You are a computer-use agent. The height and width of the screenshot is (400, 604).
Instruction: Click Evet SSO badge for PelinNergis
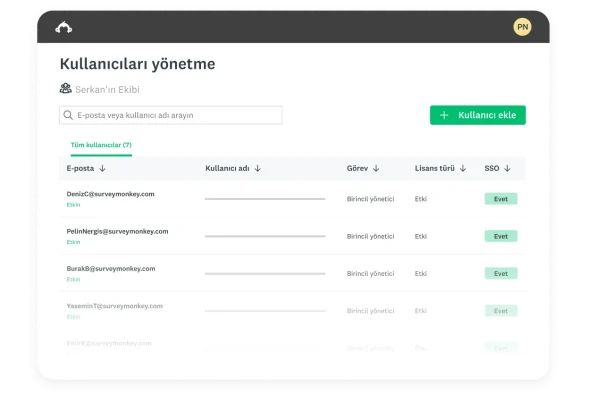pos(501,236)
